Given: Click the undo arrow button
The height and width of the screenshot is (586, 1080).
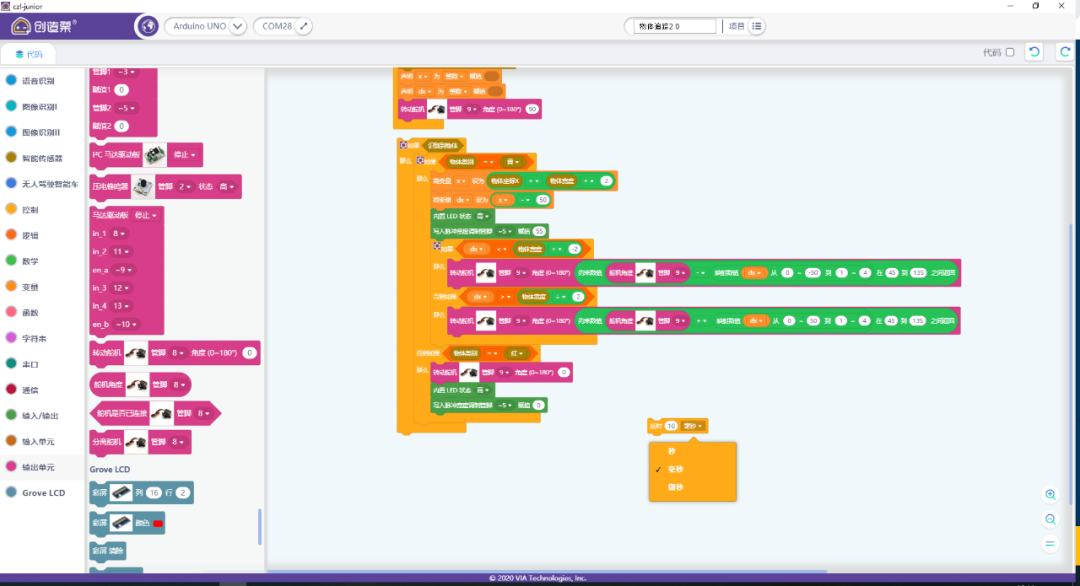Looking at the screenshot, I should (1034, 52).
